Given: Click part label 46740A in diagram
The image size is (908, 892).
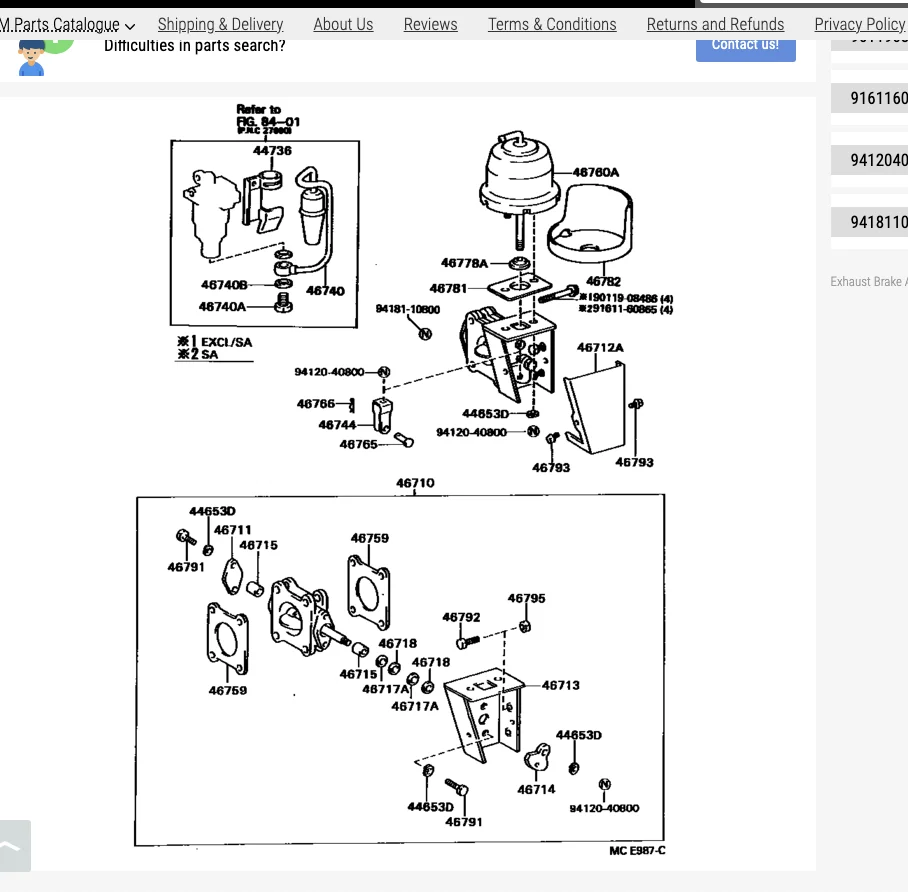Looking at the screenshot, I should coord(222,306).
